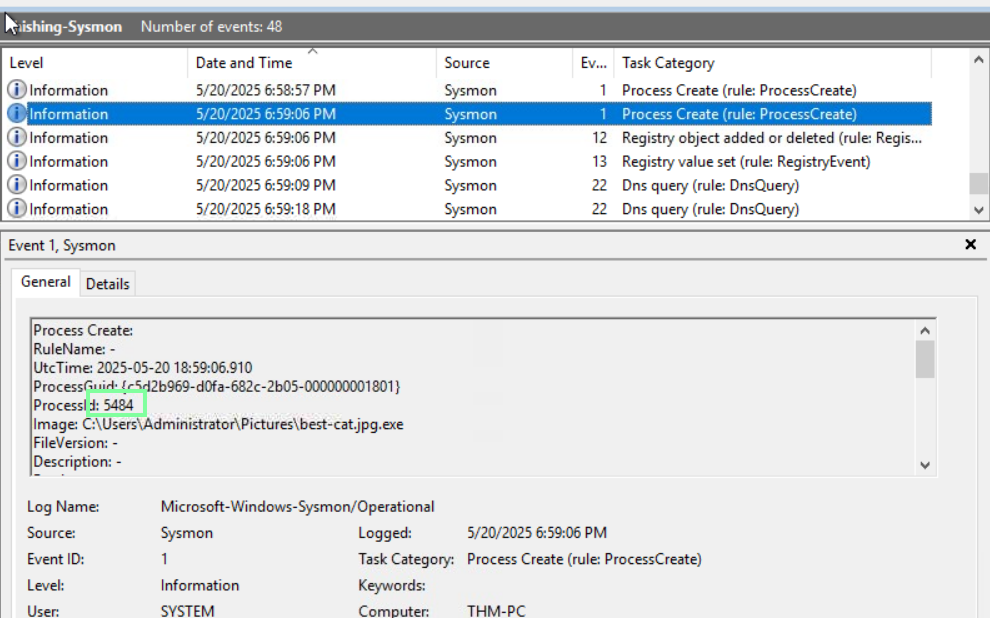Click the info icon of the Registry value set event
The width and height of the screenshot is (990, 618).
(x=17, y=162)
